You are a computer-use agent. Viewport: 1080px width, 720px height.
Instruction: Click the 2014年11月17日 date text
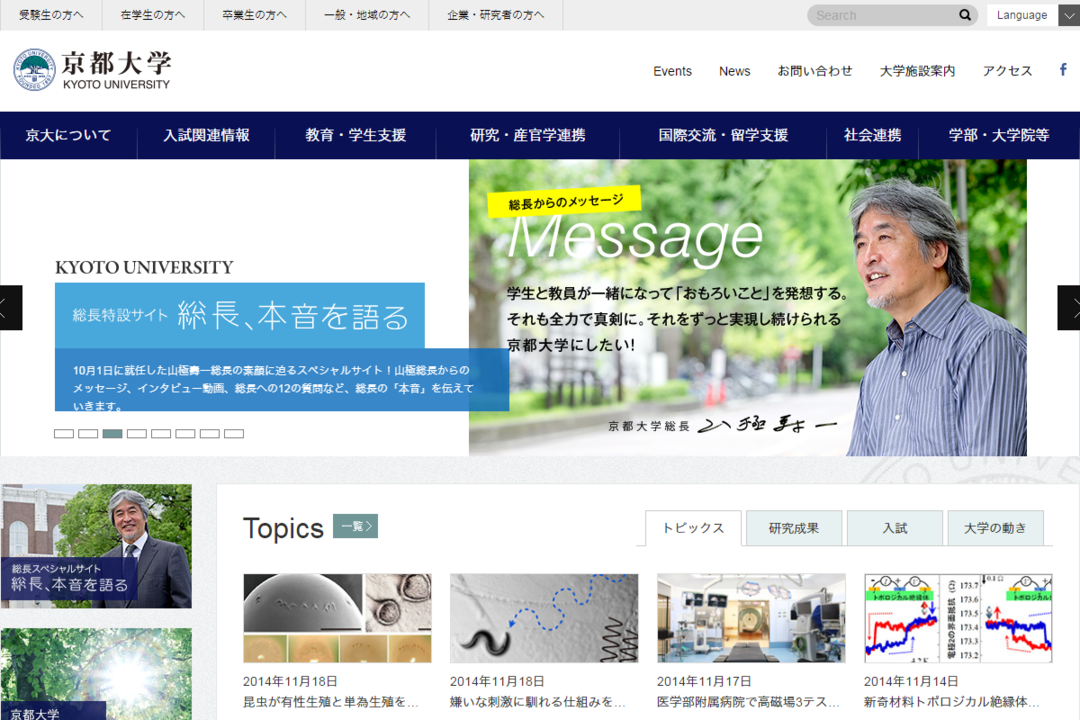(704, 681)
